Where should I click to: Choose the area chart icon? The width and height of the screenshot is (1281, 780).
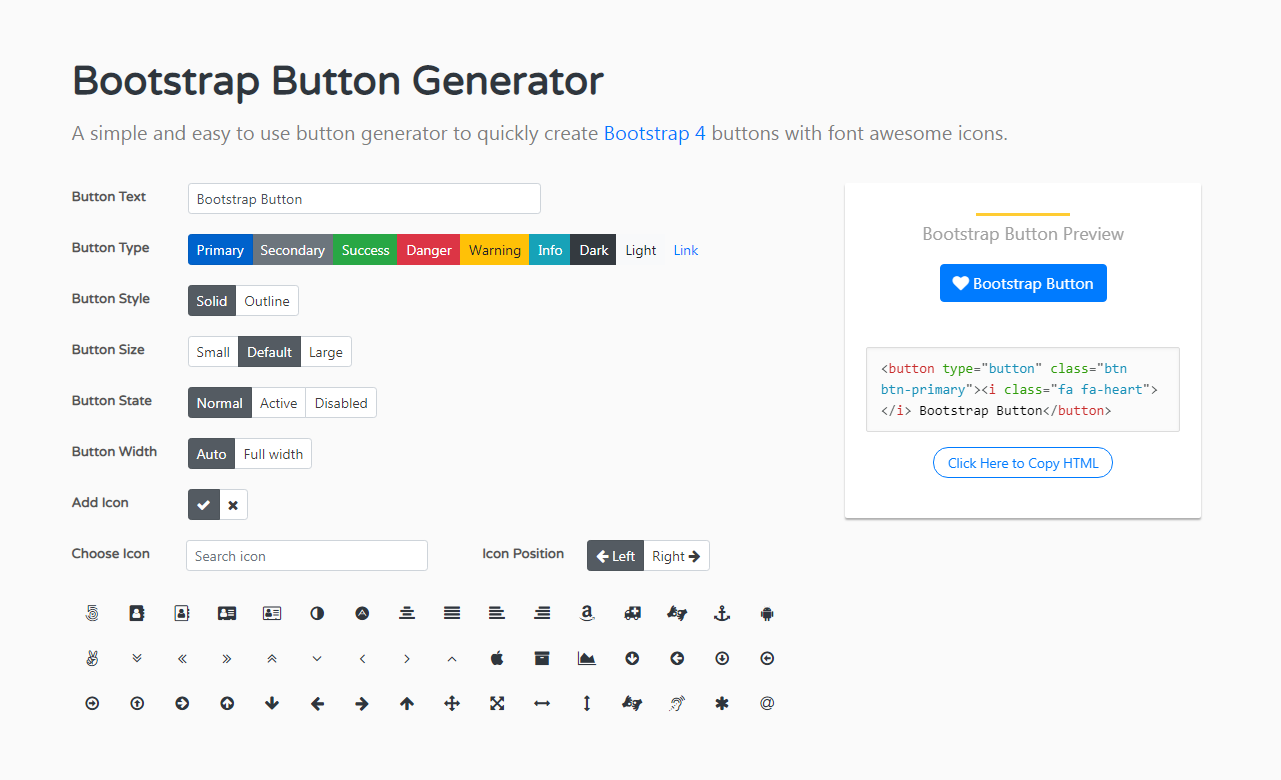[x=587, y=658]
